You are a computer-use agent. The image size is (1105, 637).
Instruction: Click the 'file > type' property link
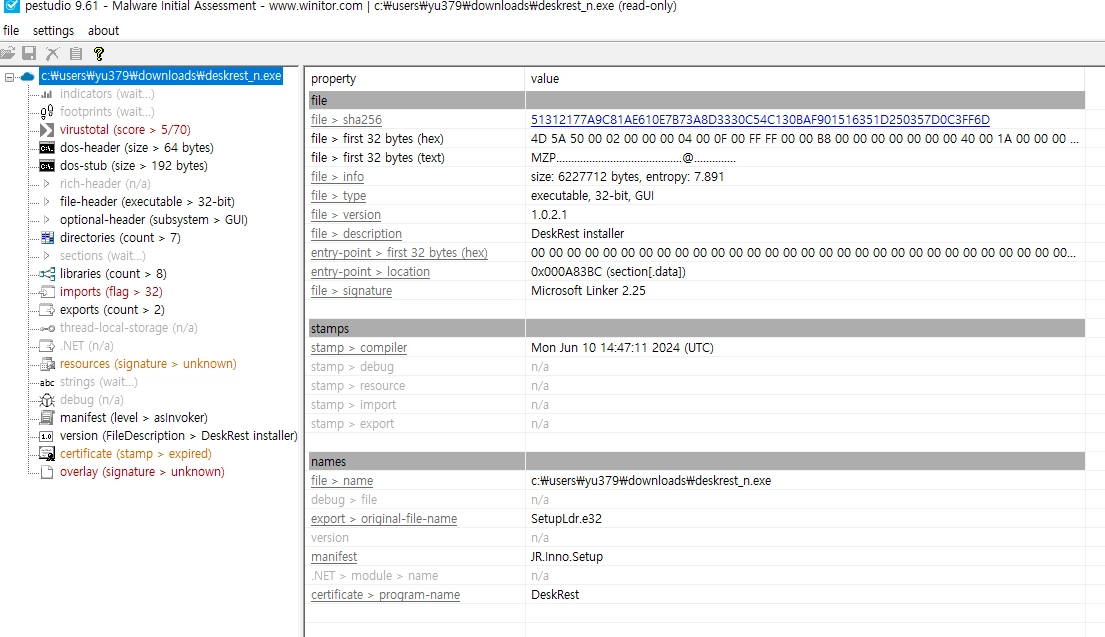coord(338,196)
